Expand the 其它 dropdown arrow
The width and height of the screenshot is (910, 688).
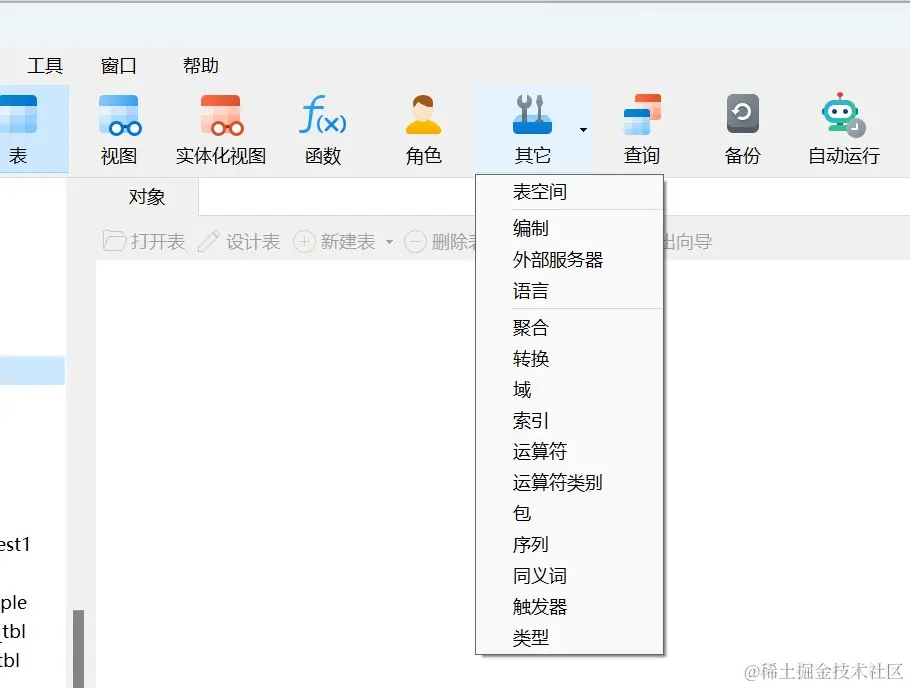(x=583, y=130)
